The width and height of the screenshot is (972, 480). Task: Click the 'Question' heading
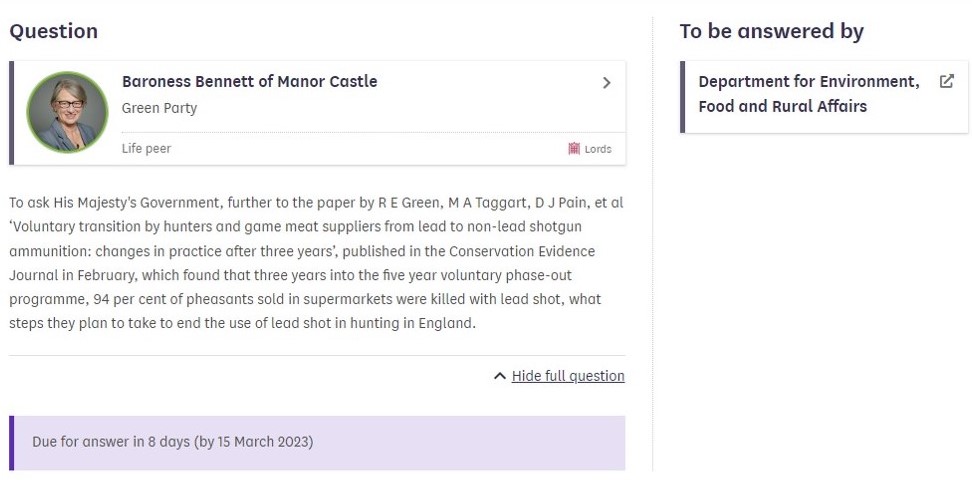coord(54,31)
